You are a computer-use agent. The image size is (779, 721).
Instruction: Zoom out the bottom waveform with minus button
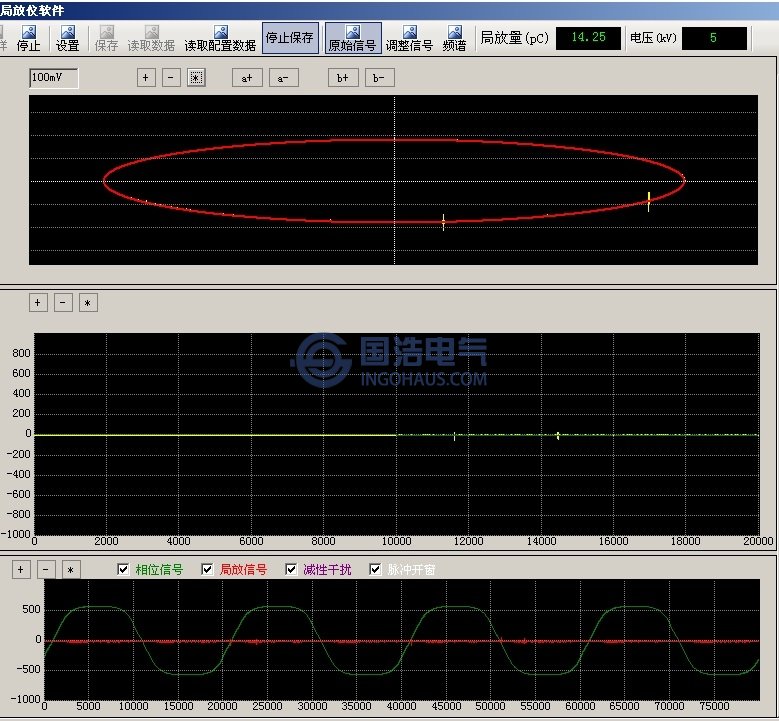(45, 570)
